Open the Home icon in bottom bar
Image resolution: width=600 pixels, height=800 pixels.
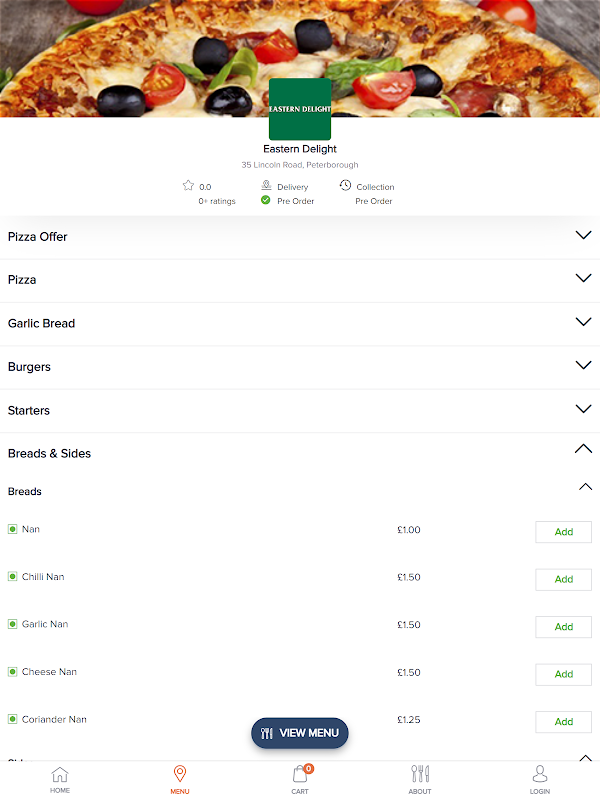[60, 775]
